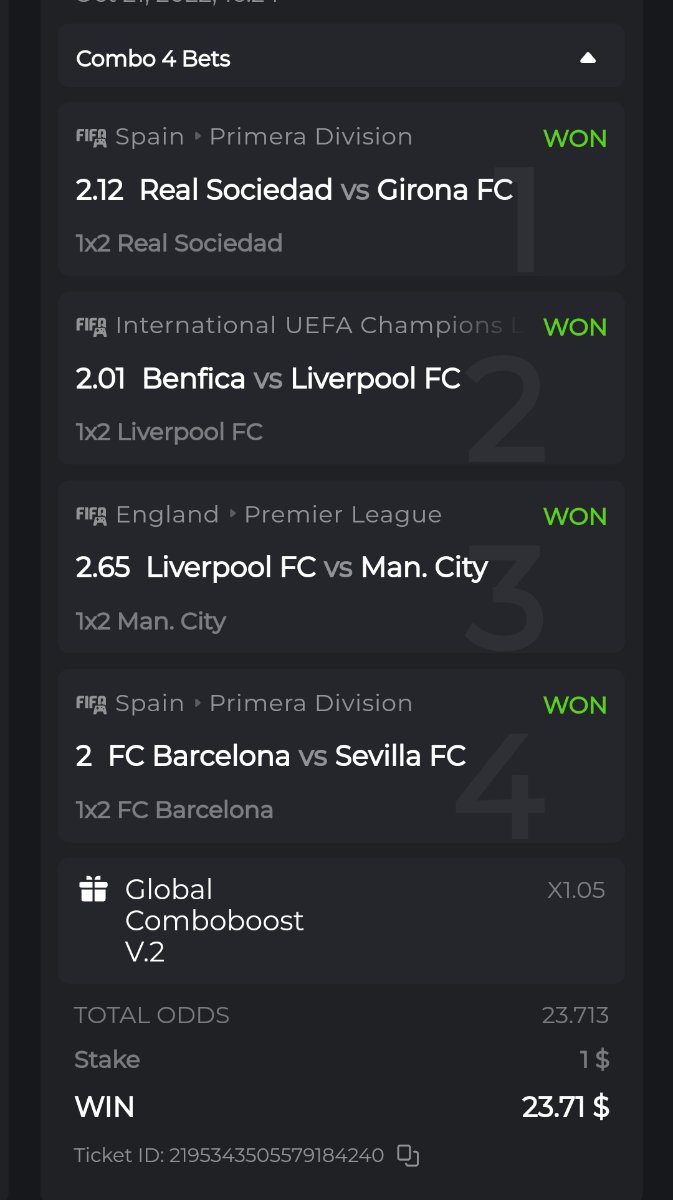The width and height of the screenshot is (673, 1200).
Task: Click the Ticket ID number
Action: pyautogui.click(x=276, y=1155)
